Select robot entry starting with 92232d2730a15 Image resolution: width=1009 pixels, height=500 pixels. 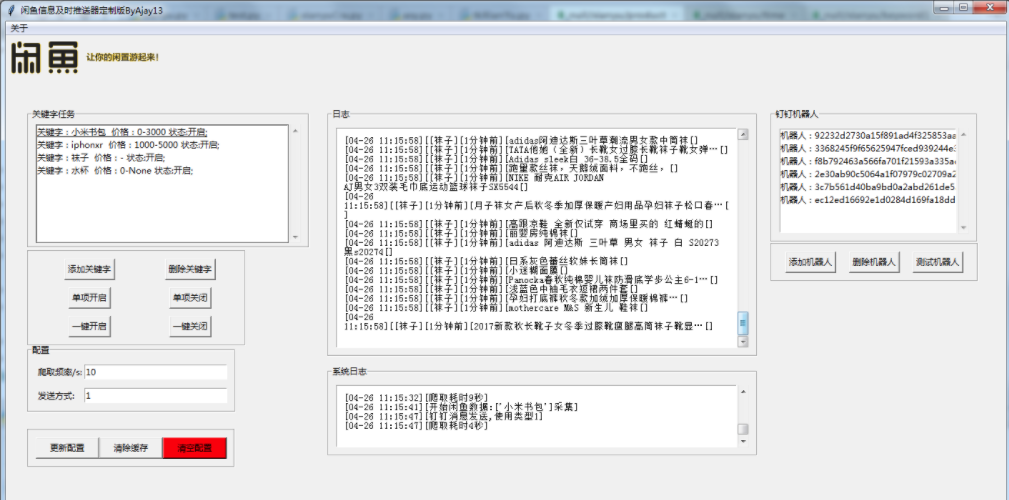(868, 135)
